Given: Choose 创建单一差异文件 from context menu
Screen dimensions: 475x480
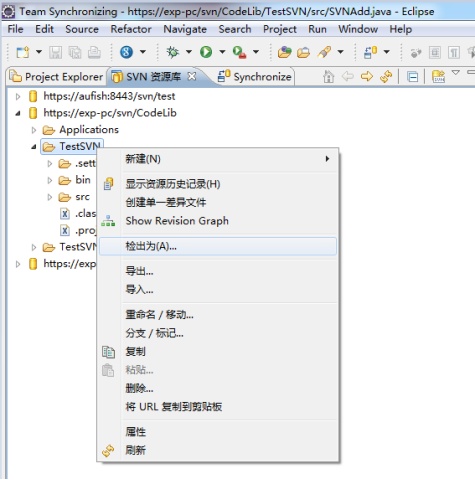Looking at the screenshot, I should [x=218, y=202].
